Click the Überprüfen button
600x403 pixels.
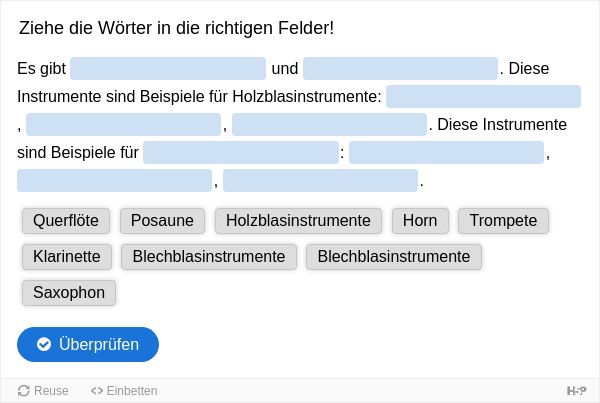pos(88,344)
